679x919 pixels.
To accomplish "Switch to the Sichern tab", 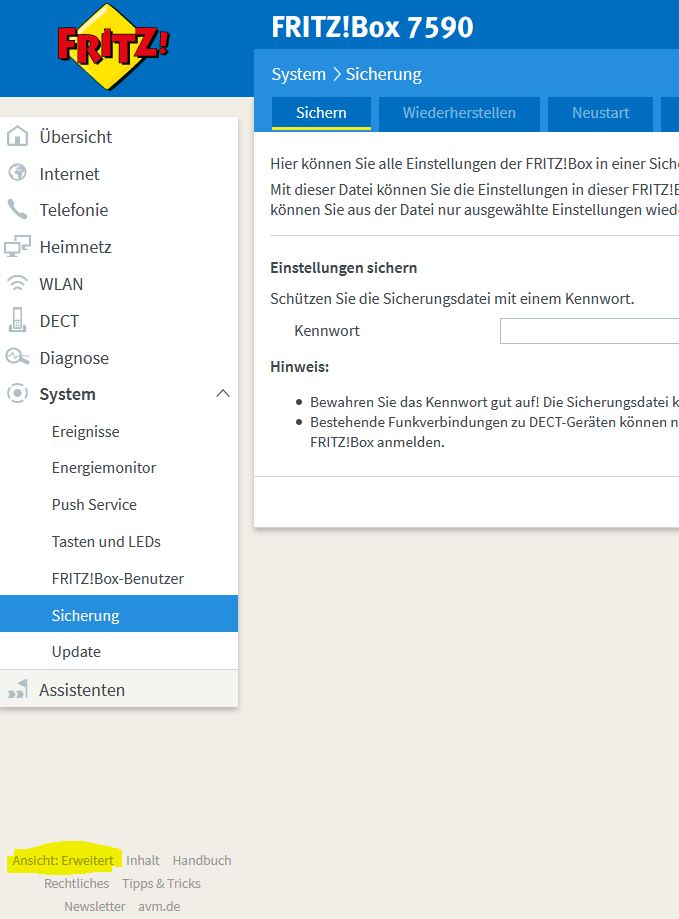I will tap(321, 113).
